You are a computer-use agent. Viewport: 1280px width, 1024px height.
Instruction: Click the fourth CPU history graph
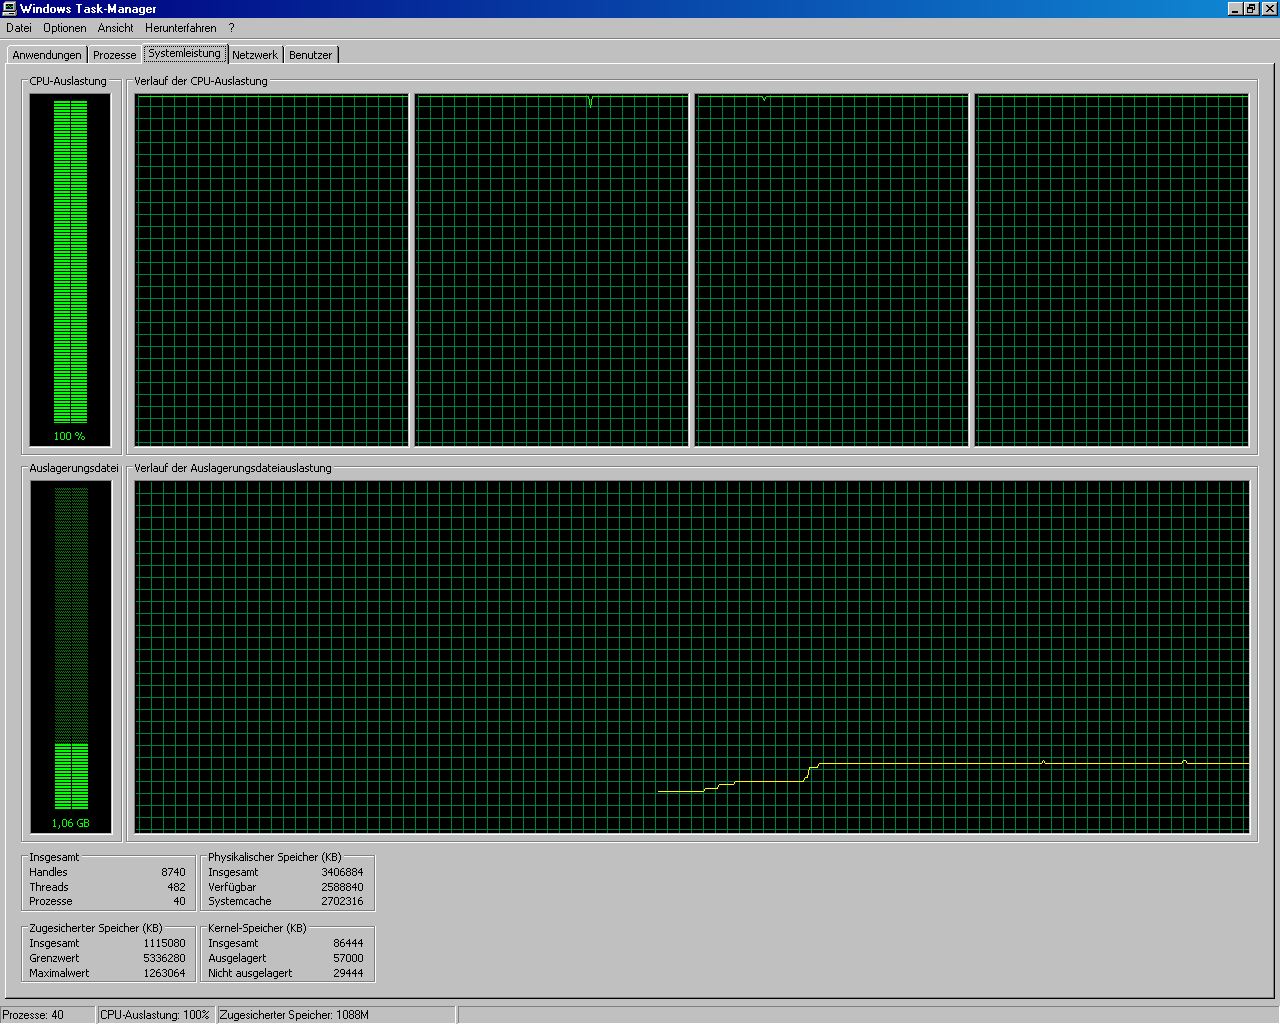(x=1112, y=270)
